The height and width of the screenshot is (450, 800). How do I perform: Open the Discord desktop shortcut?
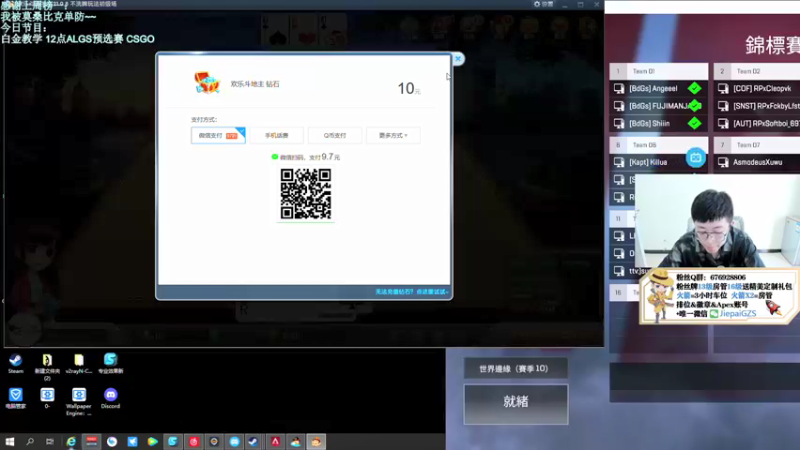(x=110, y=398)
